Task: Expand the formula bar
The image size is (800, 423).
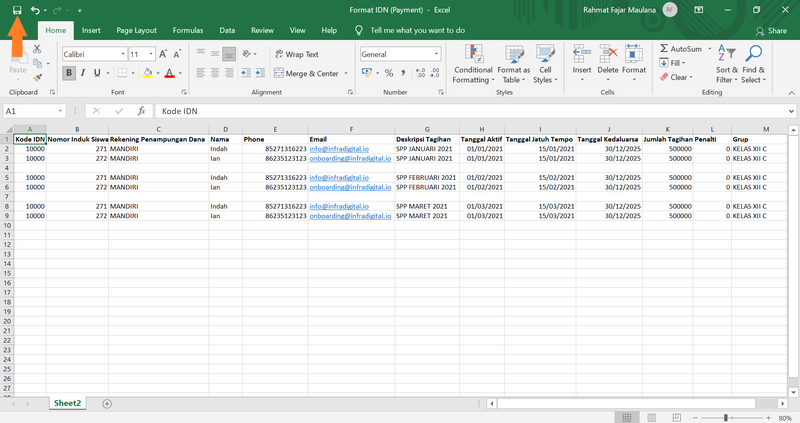Action: (791, 111)
